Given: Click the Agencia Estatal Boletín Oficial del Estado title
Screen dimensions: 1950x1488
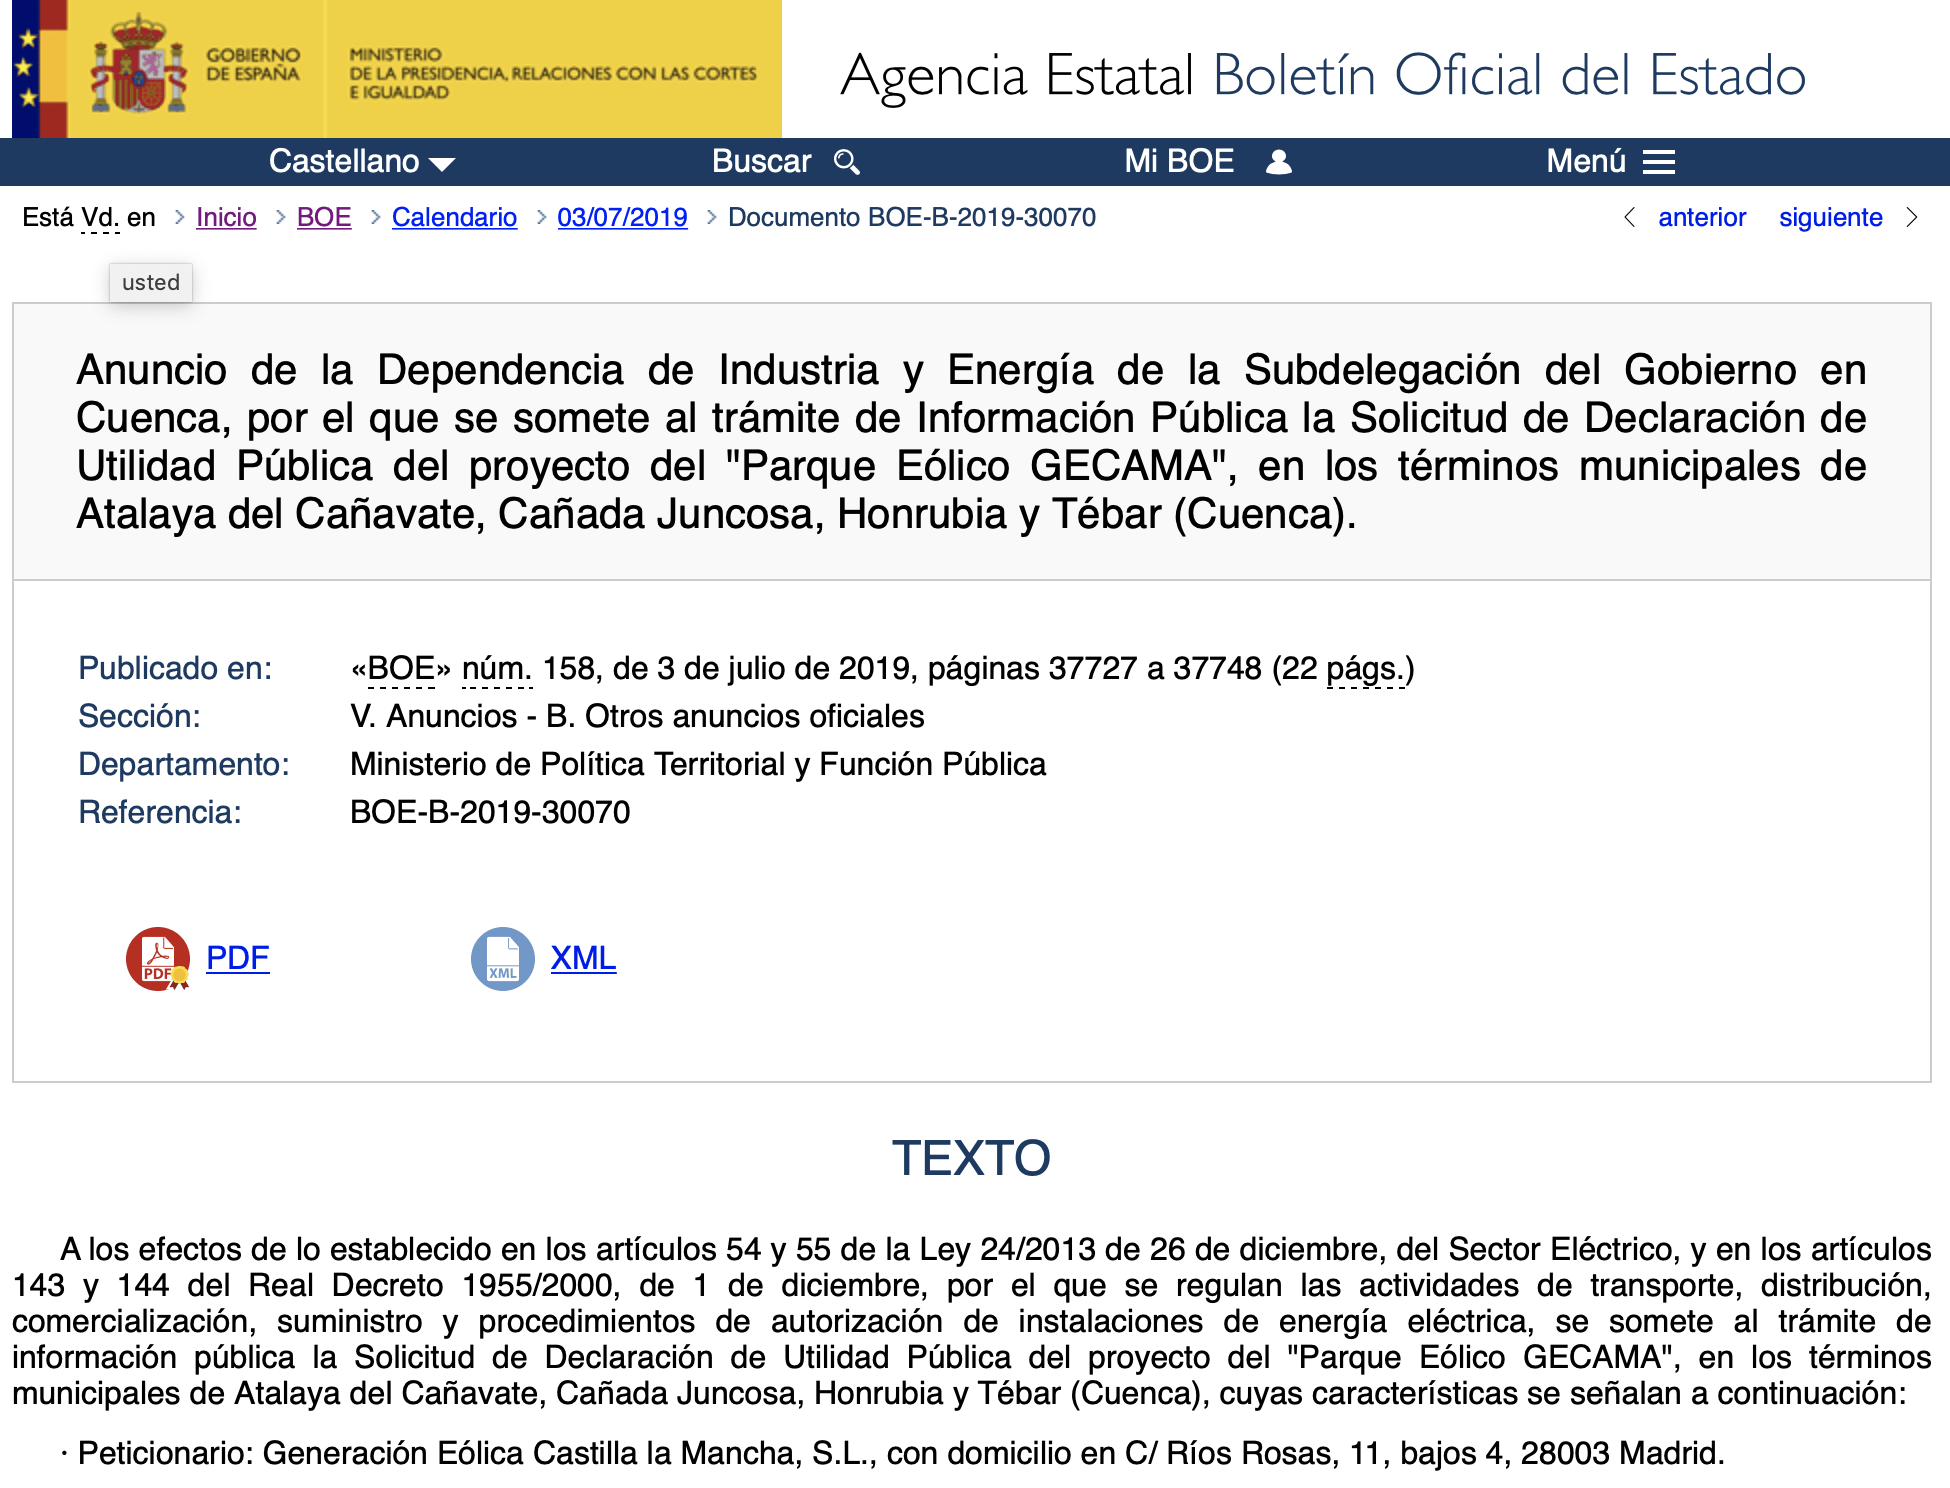Looking at the screenshot, I should [x=1323, y=75].
